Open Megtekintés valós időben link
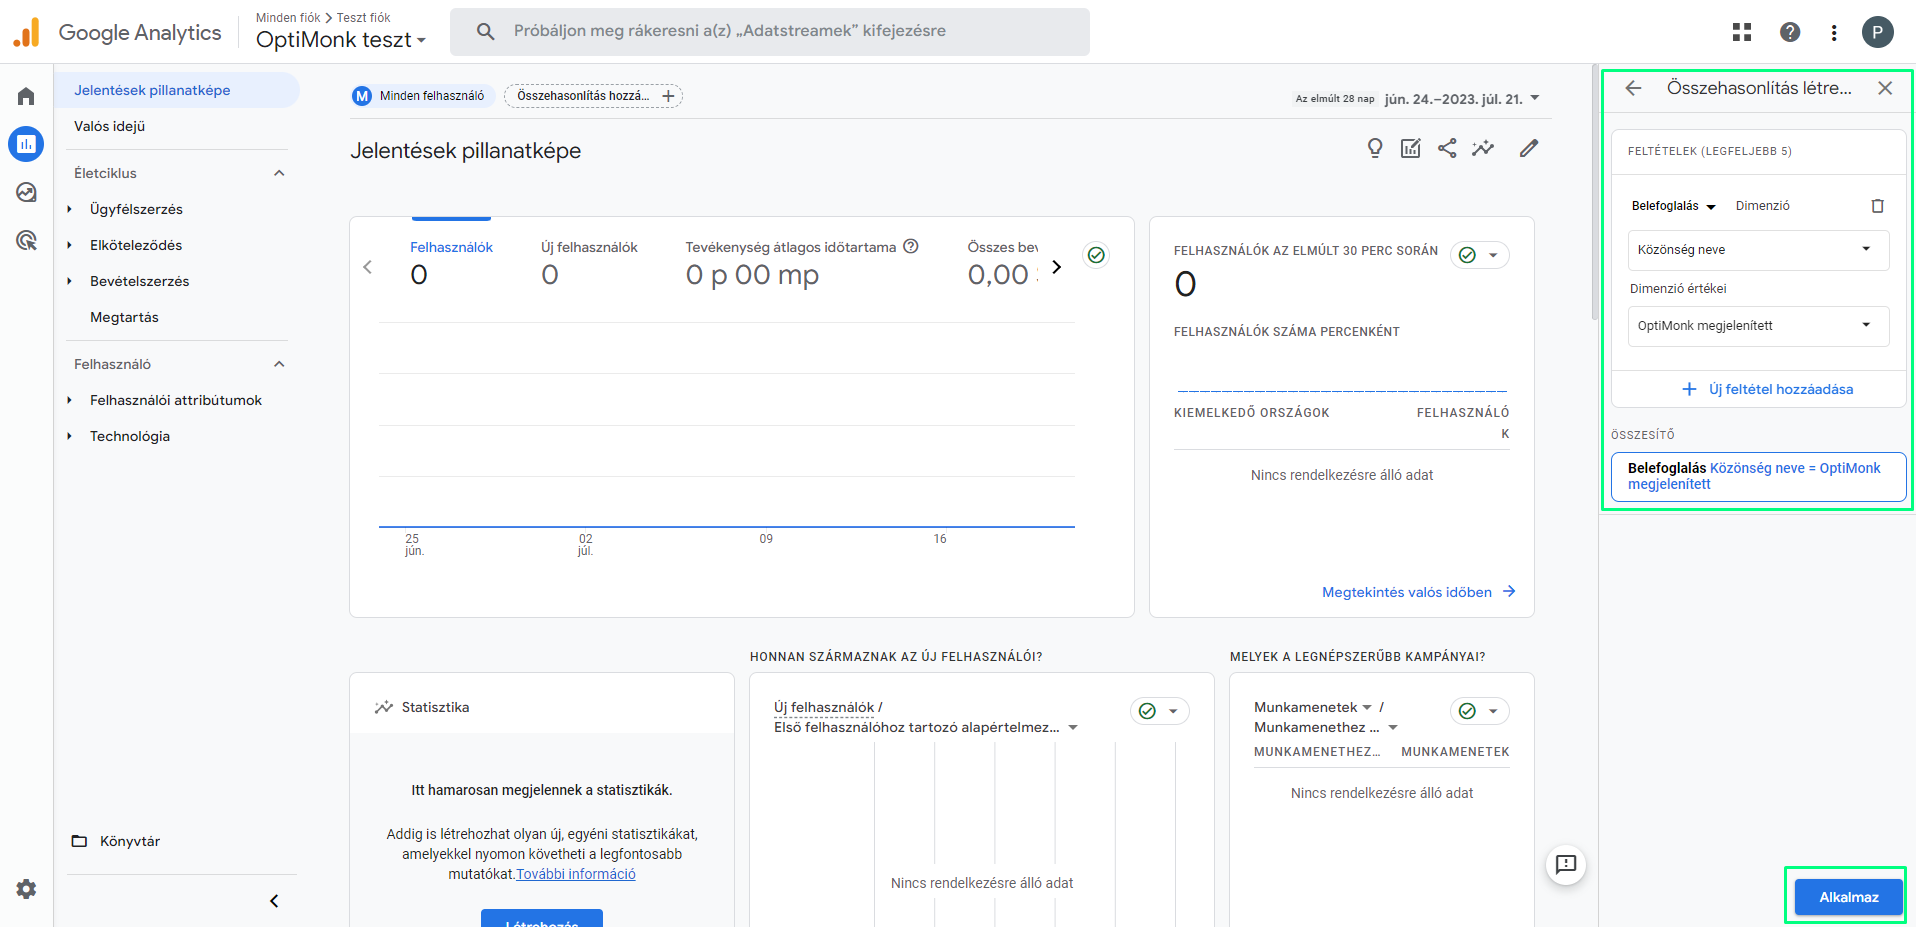The width and height of the screenshot is (1916, 927). (1419, 592)
